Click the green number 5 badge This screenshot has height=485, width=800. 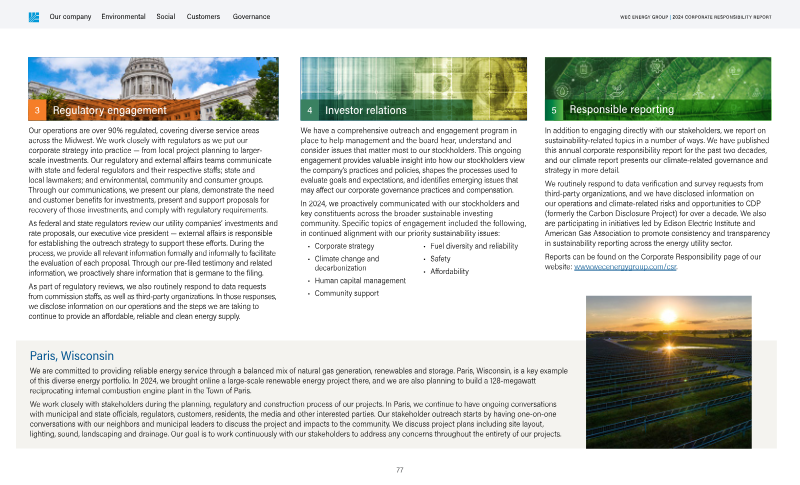coord(554,110)
